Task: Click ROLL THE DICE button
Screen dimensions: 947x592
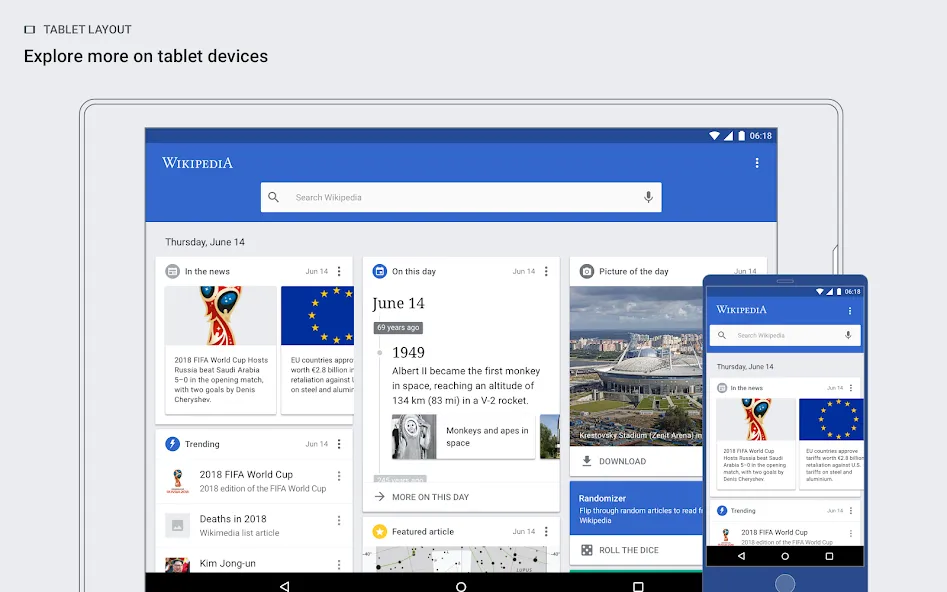Action: [629, 550]
